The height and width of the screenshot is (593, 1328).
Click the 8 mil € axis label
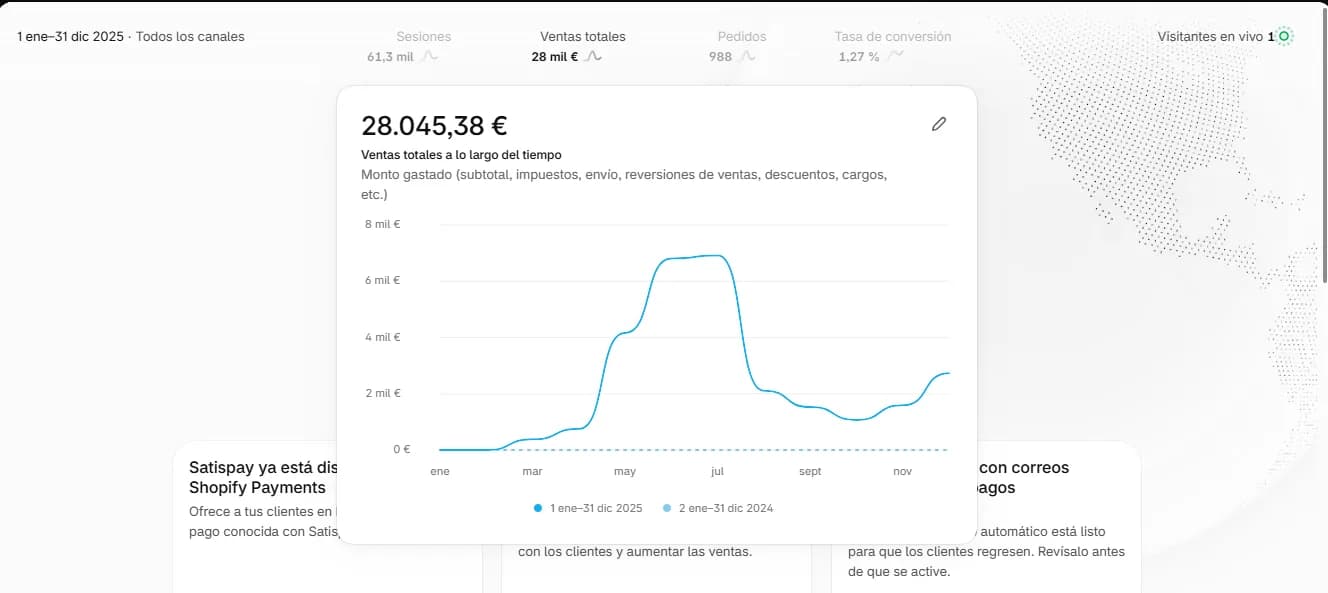point(383,224)
